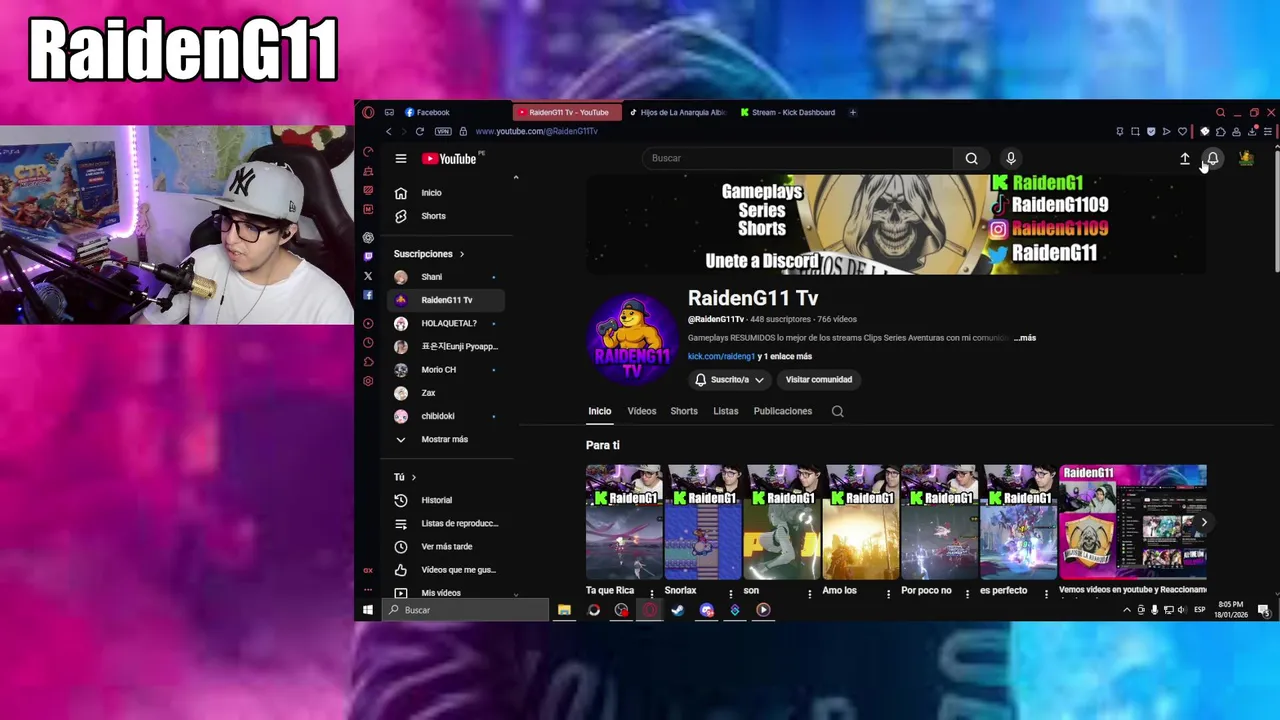Click the heart bookmark icon

tap(1182, 131)
